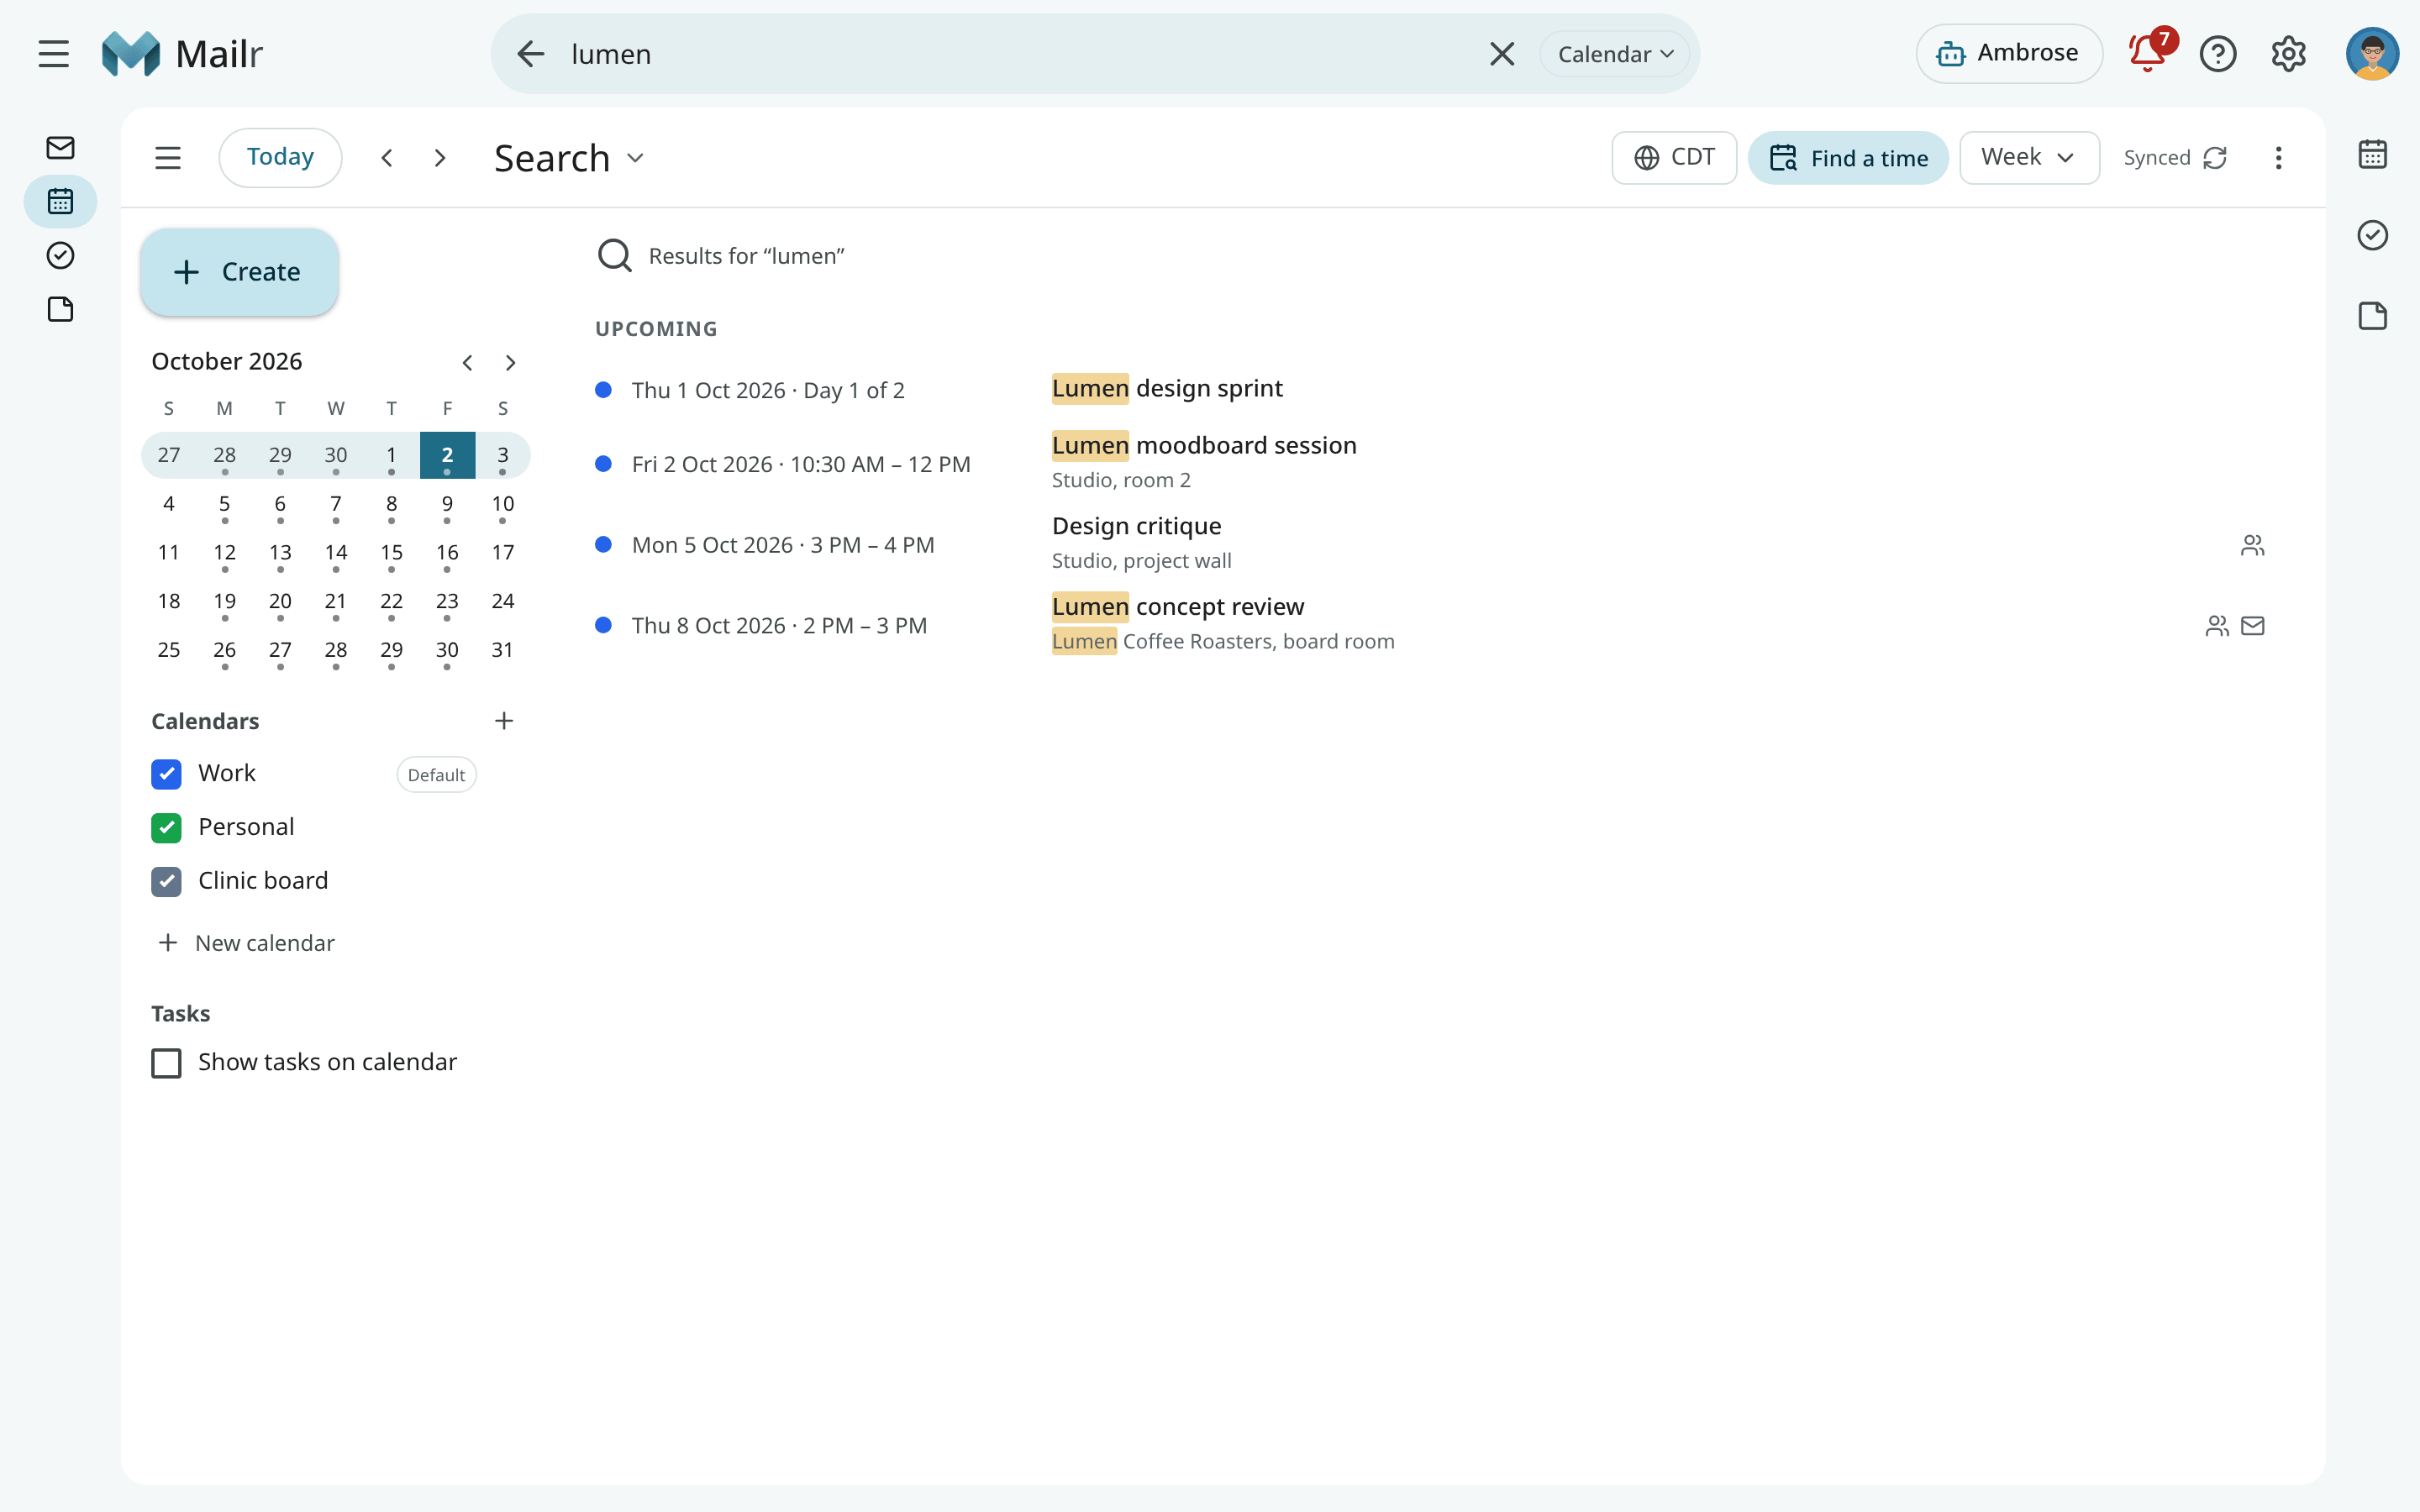Click New calendar link

tap(246, 943)
